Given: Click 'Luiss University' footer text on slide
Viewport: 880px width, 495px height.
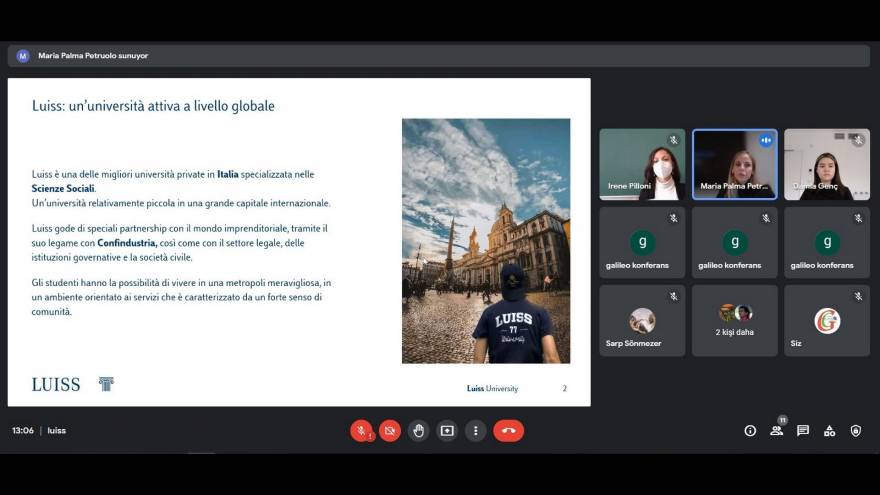Looking at the screenshot, I should pyautogui.click(x=492, y=388).
